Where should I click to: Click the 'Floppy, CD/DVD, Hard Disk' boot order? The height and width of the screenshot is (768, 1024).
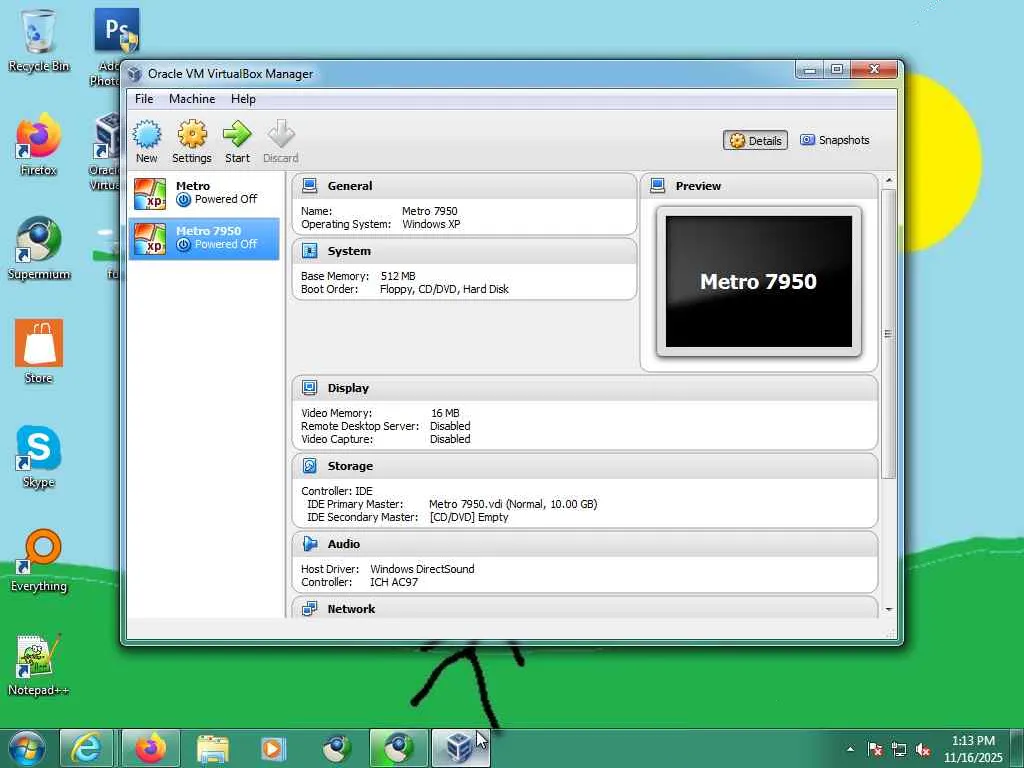(x=444, y=289)
